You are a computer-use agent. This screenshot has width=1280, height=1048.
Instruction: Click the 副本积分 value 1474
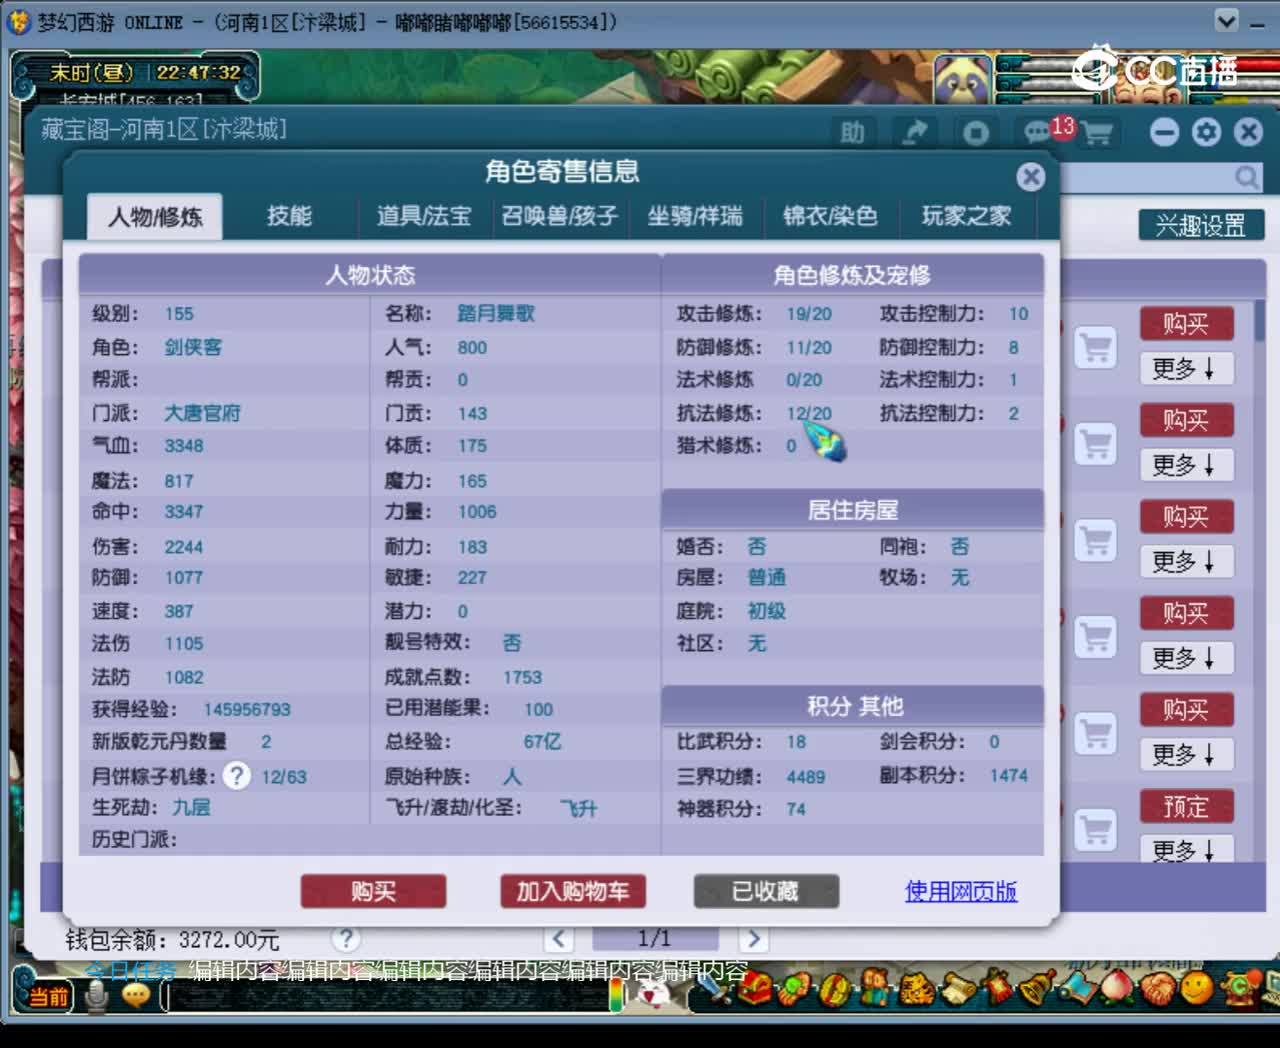(x=1009, y=775)
